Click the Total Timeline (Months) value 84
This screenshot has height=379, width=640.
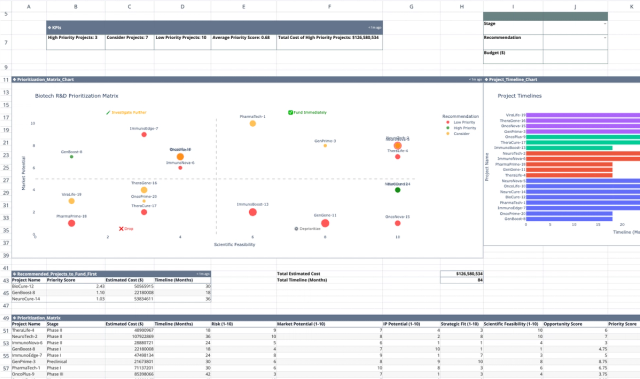pos(462,280)
